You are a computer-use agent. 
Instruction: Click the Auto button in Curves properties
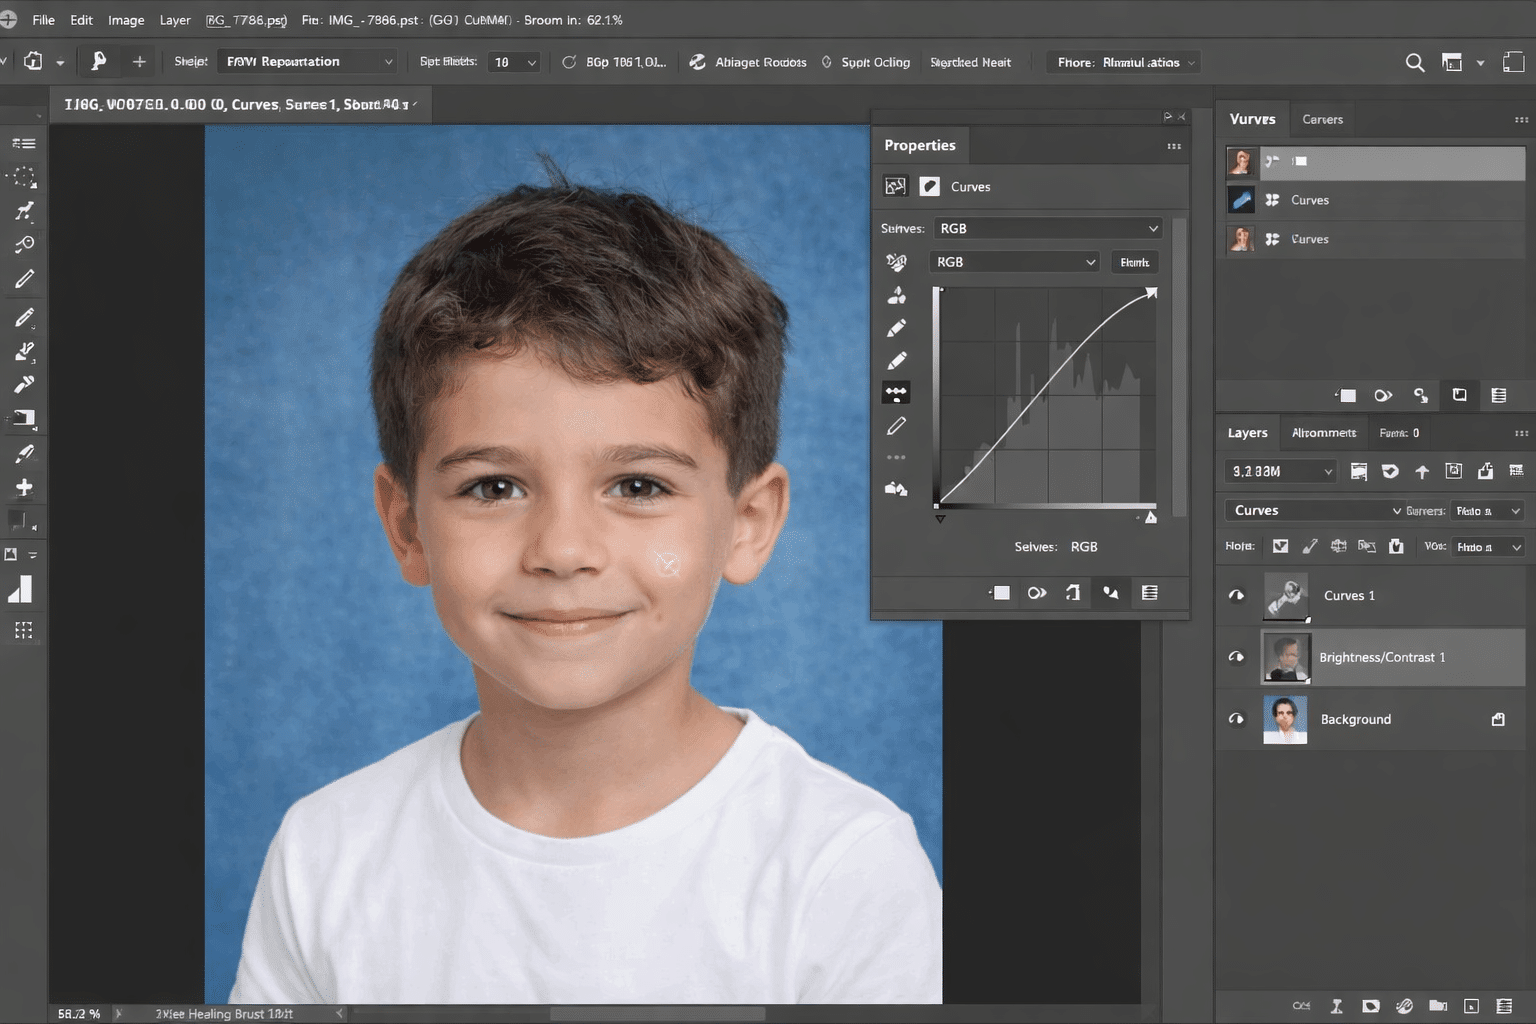1134,261
